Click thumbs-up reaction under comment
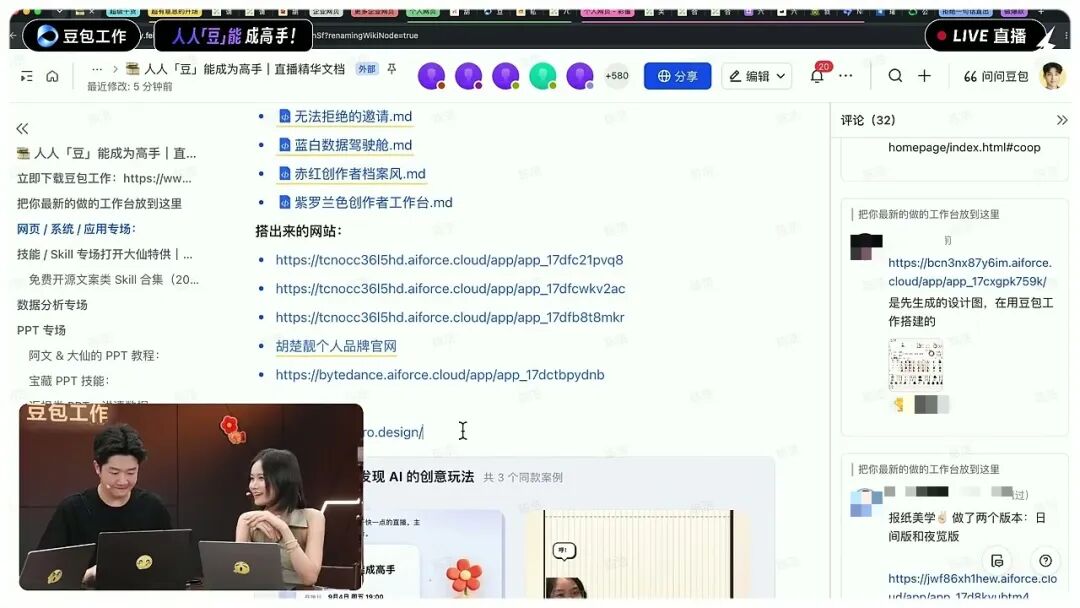 click(899, 404)
